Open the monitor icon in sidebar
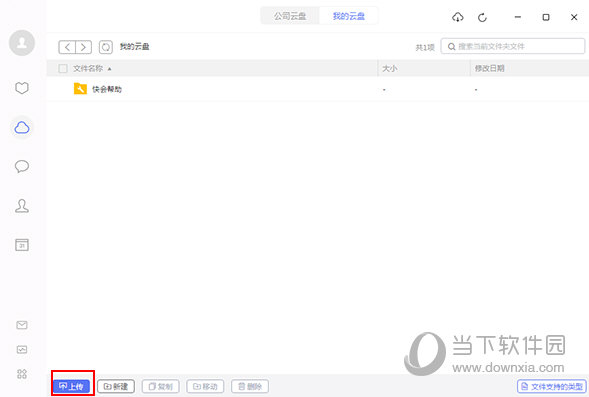 [22, 350]
